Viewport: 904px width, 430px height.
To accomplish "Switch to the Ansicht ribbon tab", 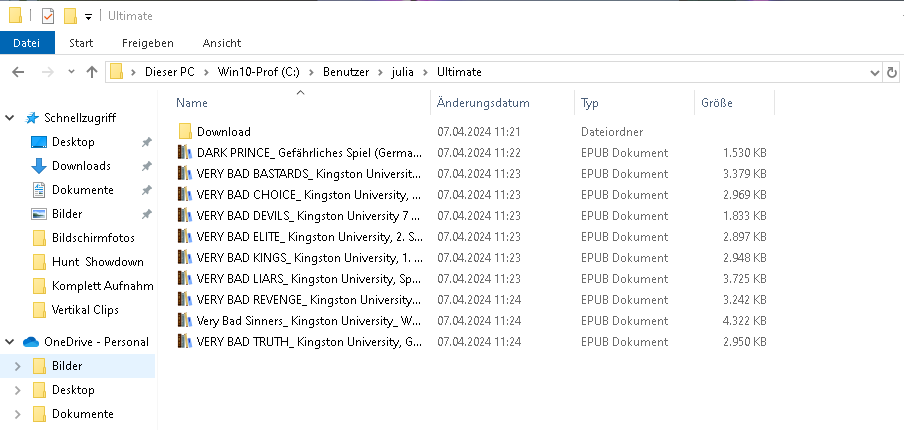I will tap(222, 43).
